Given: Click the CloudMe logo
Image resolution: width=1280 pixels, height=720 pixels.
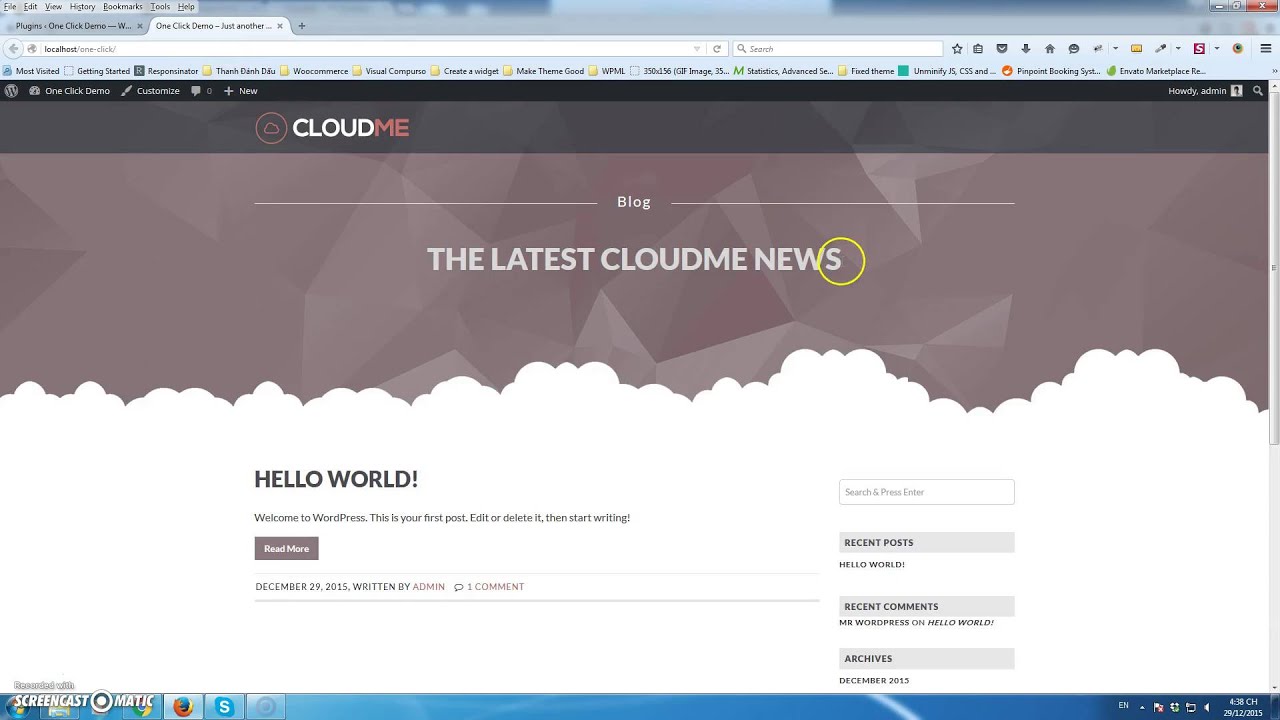Looking at the screenshot, I should tap(332, 128).
